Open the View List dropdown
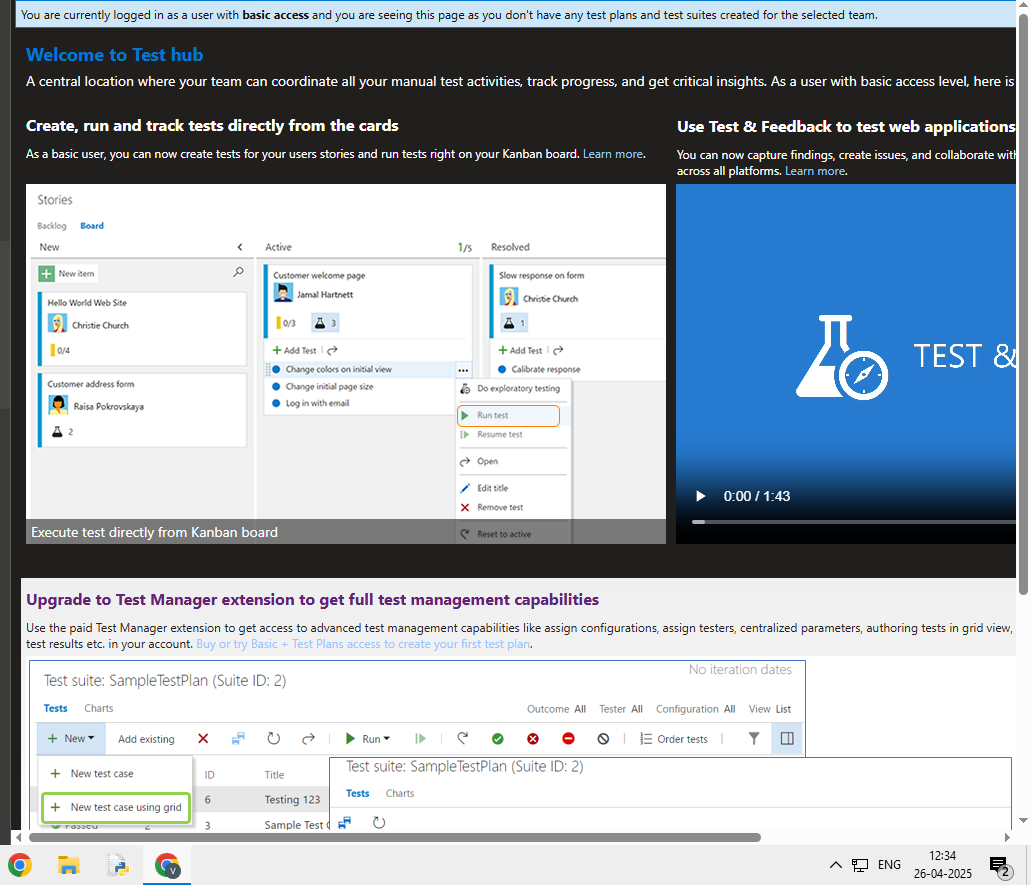This screenshot has height=885, width=1031. point(769,709)
